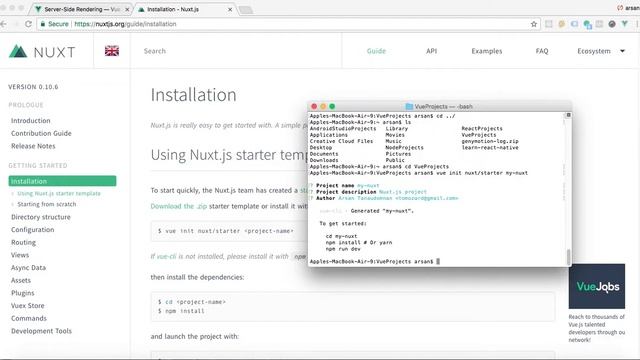Viewport: 640px width, 360px height.
Task: Open the Guide nav item
Action: 376,51
